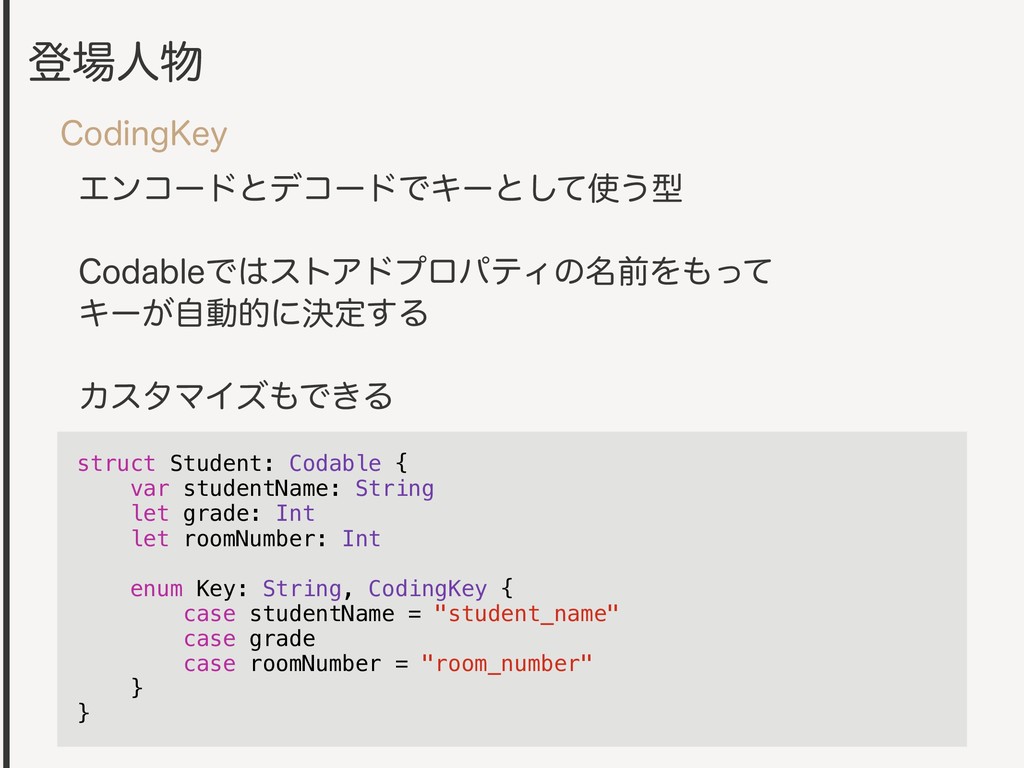The height and width of the screenshot is (768, 1024).
Task: Click the final closing brace of struct
Action: pos(84,712)
